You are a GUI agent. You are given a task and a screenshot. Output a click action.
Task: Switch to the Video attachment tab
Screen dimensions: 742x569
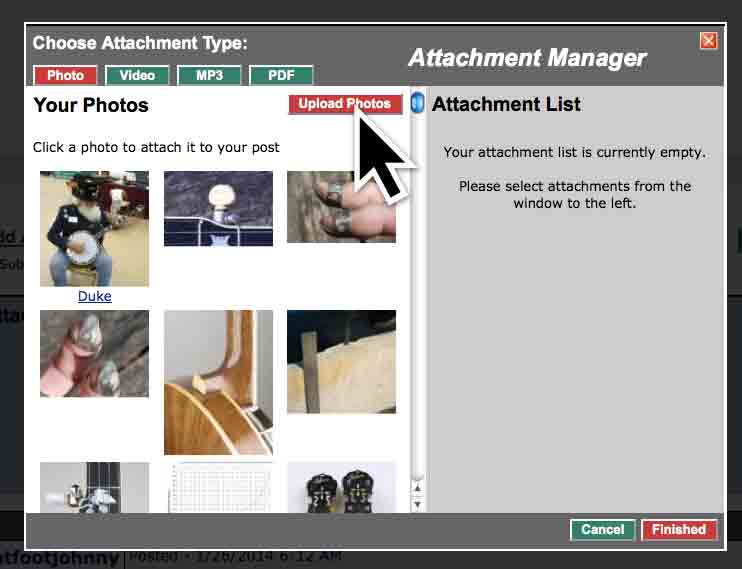[x=137, y=75]
